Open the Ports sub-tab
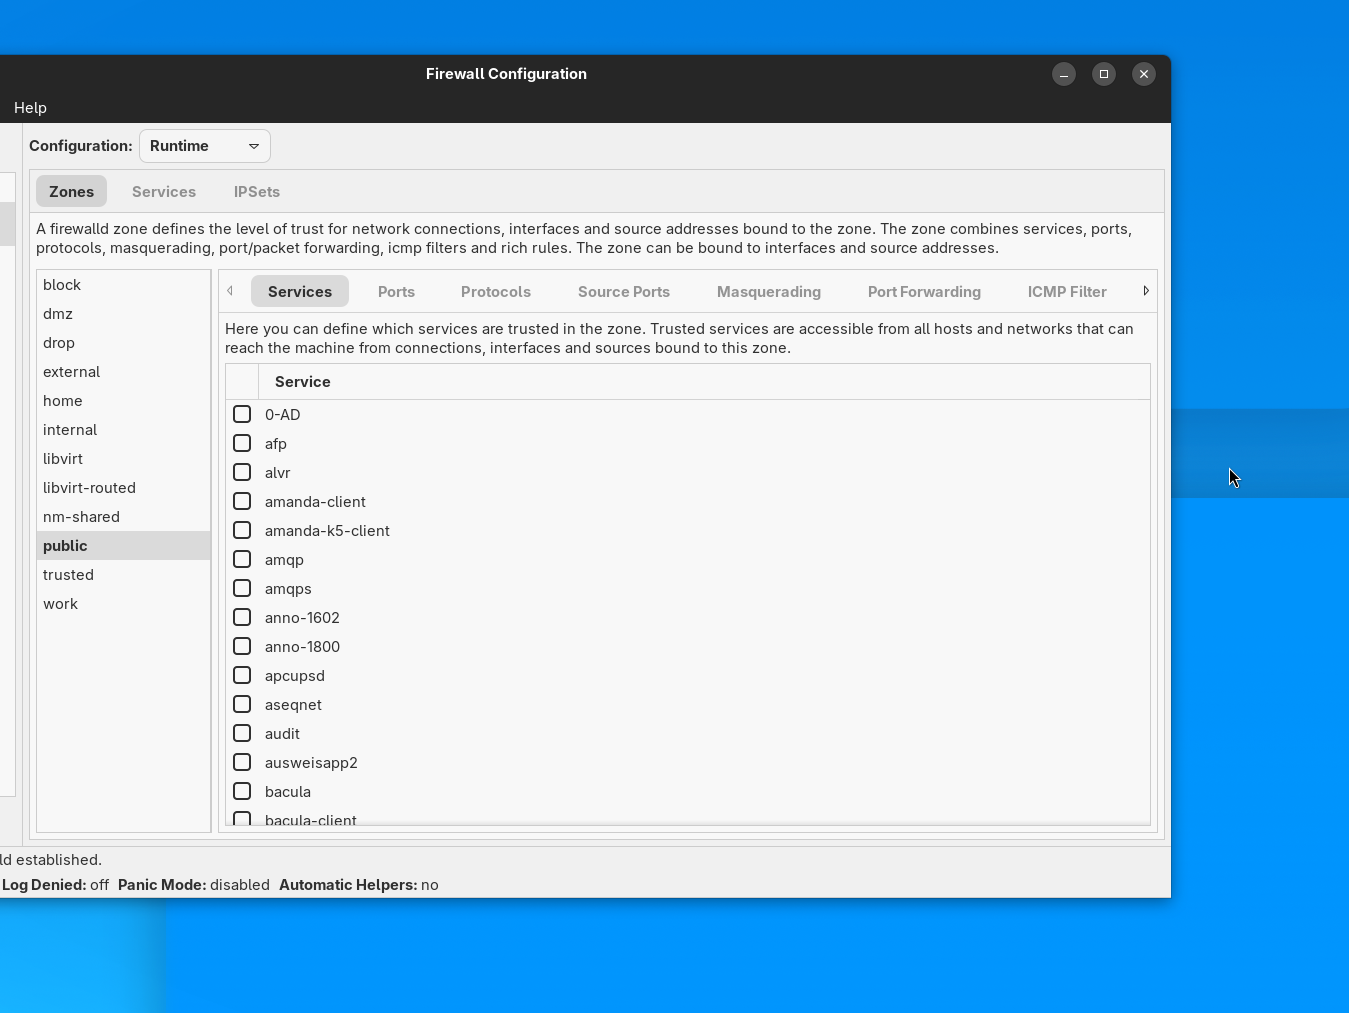The image size is (1349, 1013). click(x=396, y=292)
